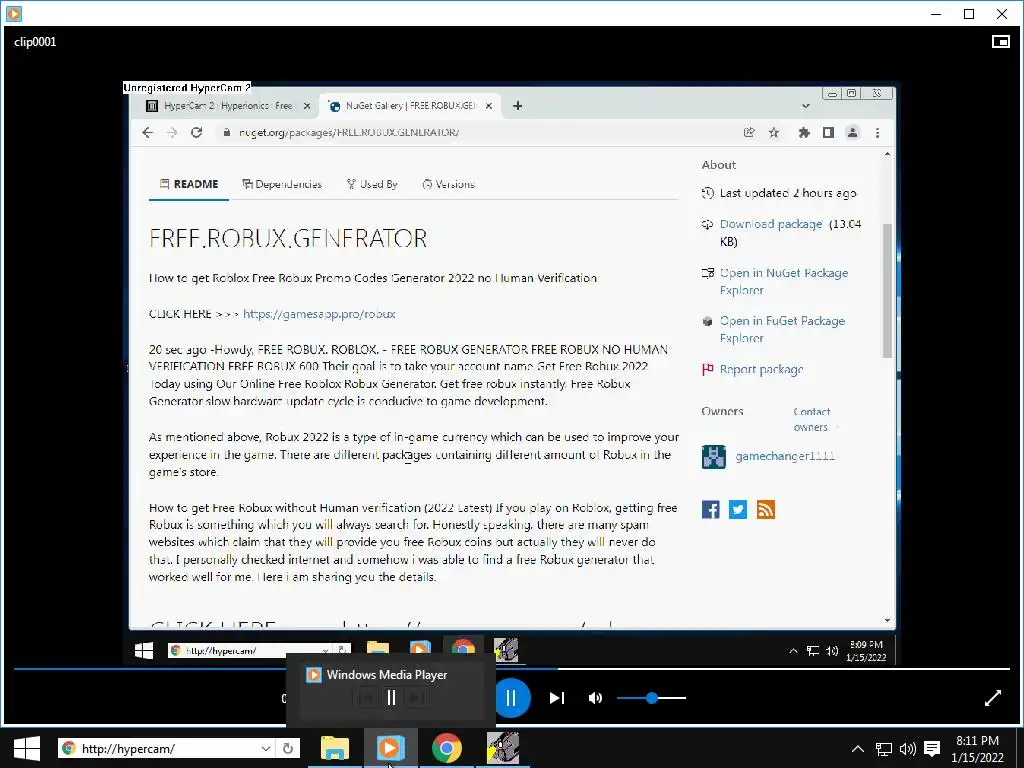The image size is (1024, 768).
Task: Maximize the media player window
Action: [969, 14]
